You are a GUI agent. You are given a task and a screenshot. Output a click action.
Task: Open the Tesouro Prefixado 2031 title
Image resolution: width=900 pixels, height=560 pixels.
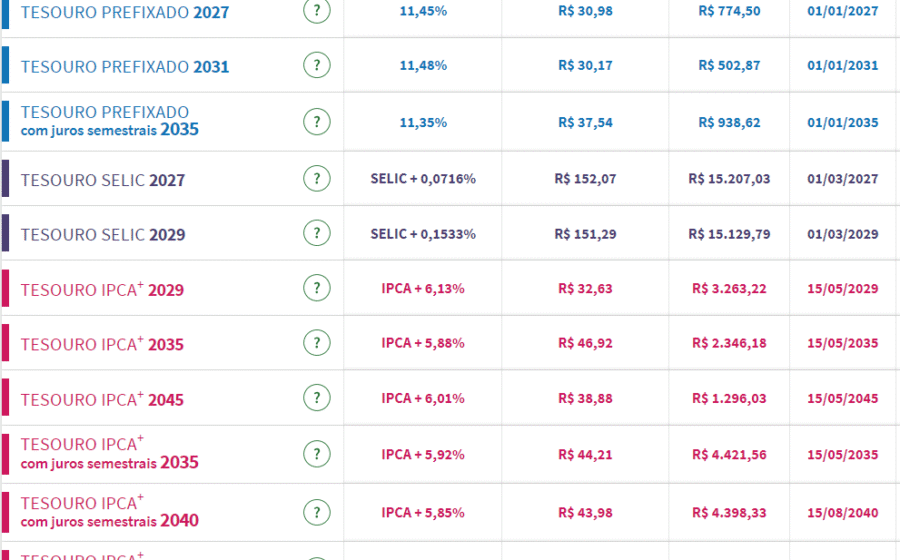(125, 67)
